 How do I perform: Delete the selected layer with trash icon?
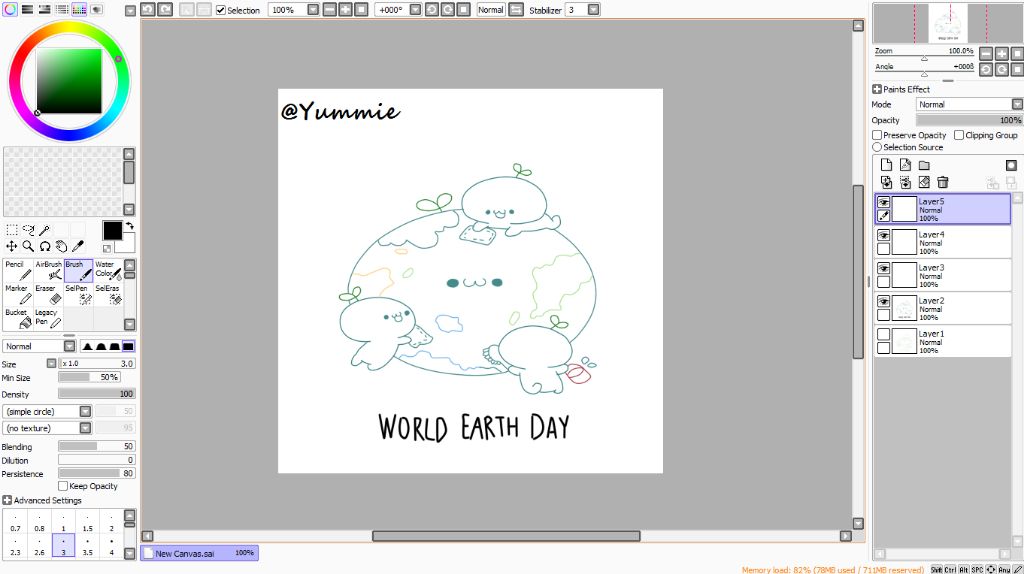pyautogui.click(x=942, y=182)
